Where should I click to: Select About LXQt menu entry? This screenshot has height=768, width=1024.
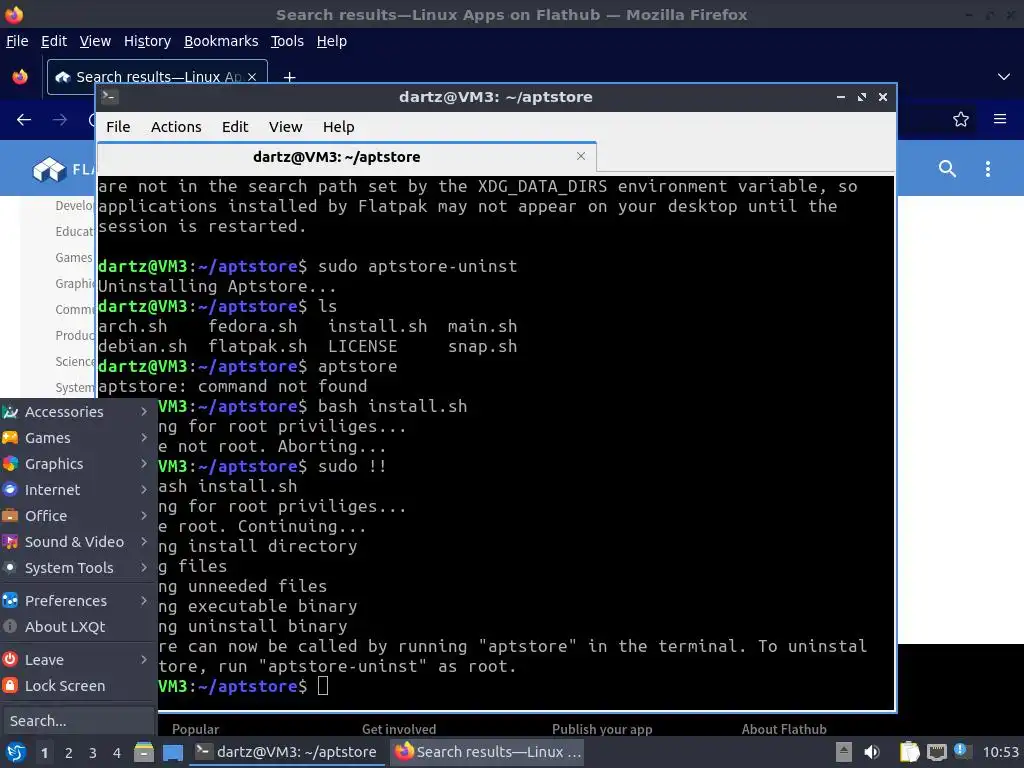77,627
